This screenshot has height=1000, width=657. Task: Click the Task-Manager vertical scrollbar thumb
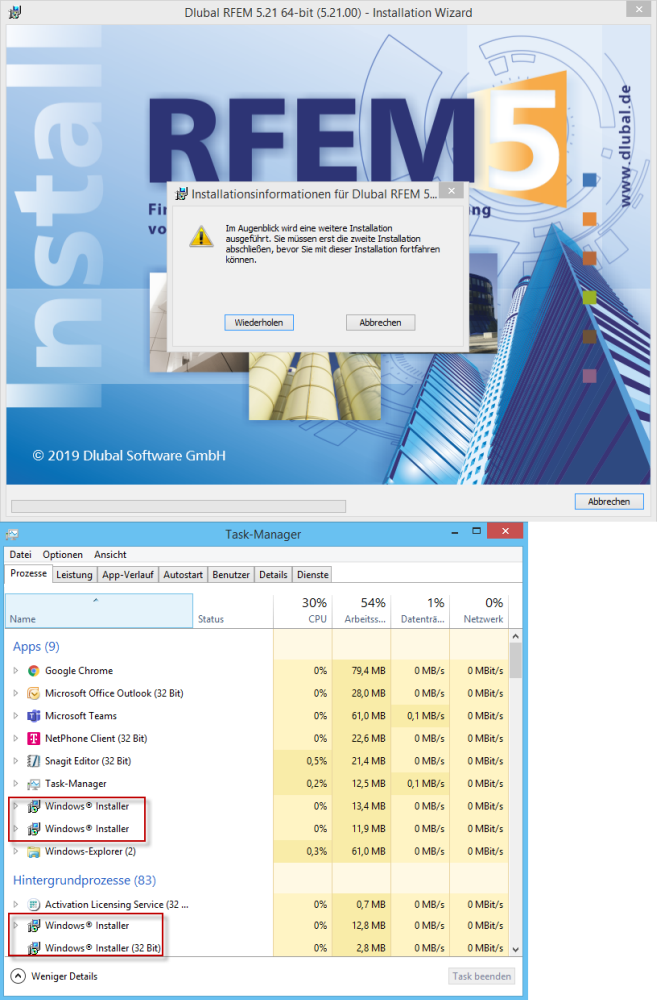(515, 660)
